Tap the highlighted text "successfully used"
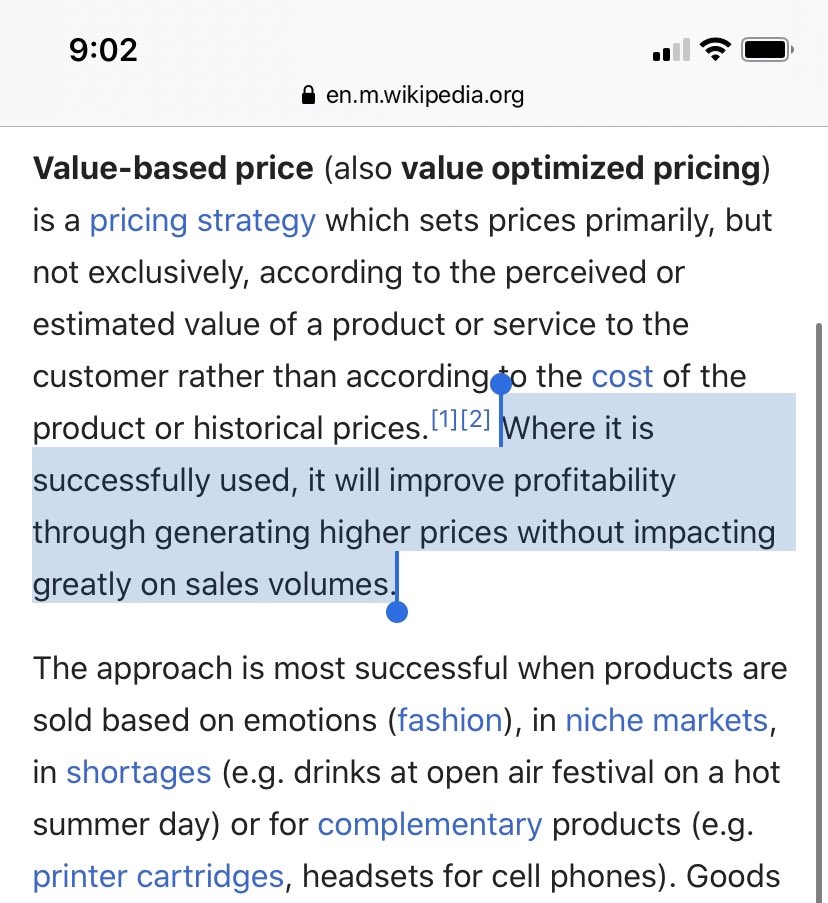828x903 pixels. (x=161, y=480)
